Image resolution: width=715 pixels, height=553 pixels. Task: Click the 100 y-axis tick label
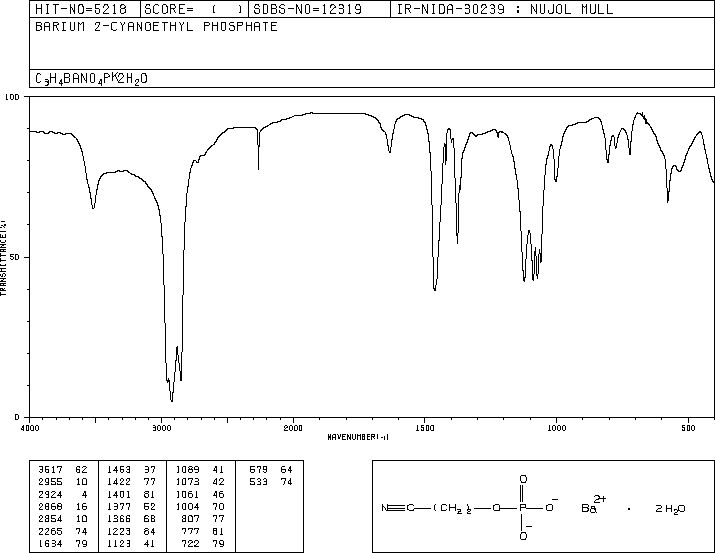(13, 97)
